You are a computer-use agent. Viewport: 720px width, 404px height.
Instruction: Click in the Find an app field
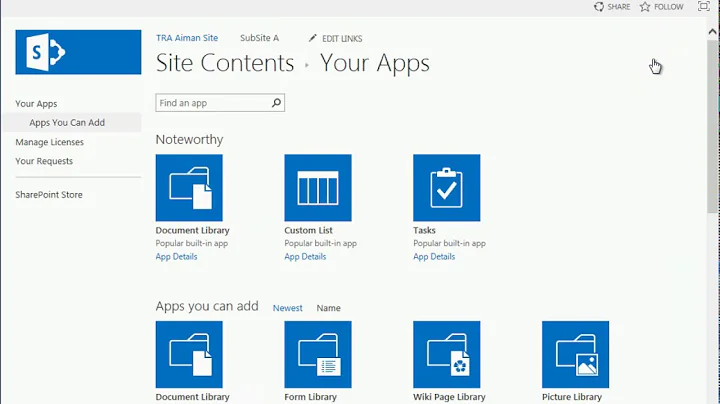(212, 103)
